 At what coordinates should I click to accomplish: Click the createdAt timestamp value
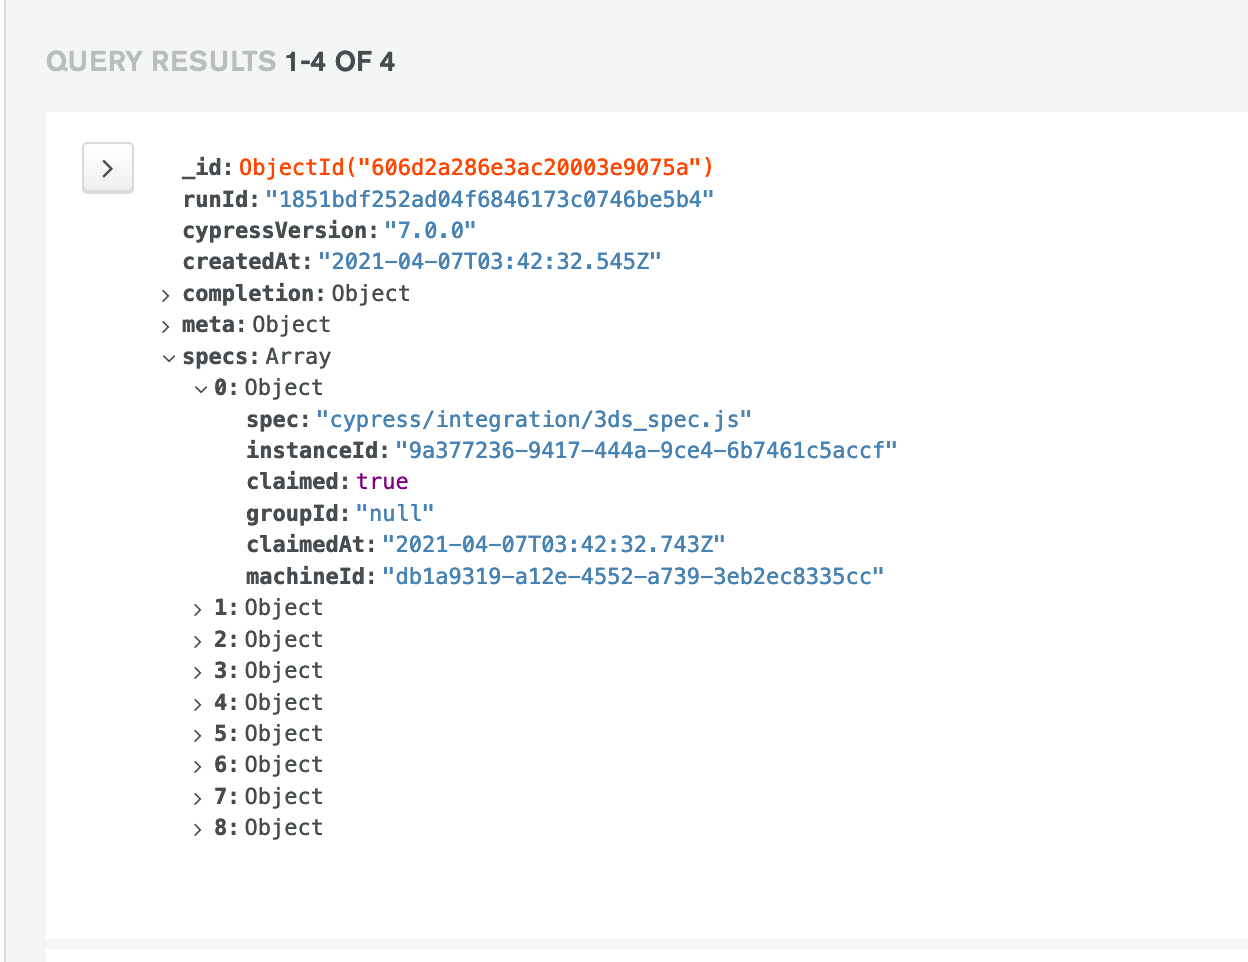point(489,262)
